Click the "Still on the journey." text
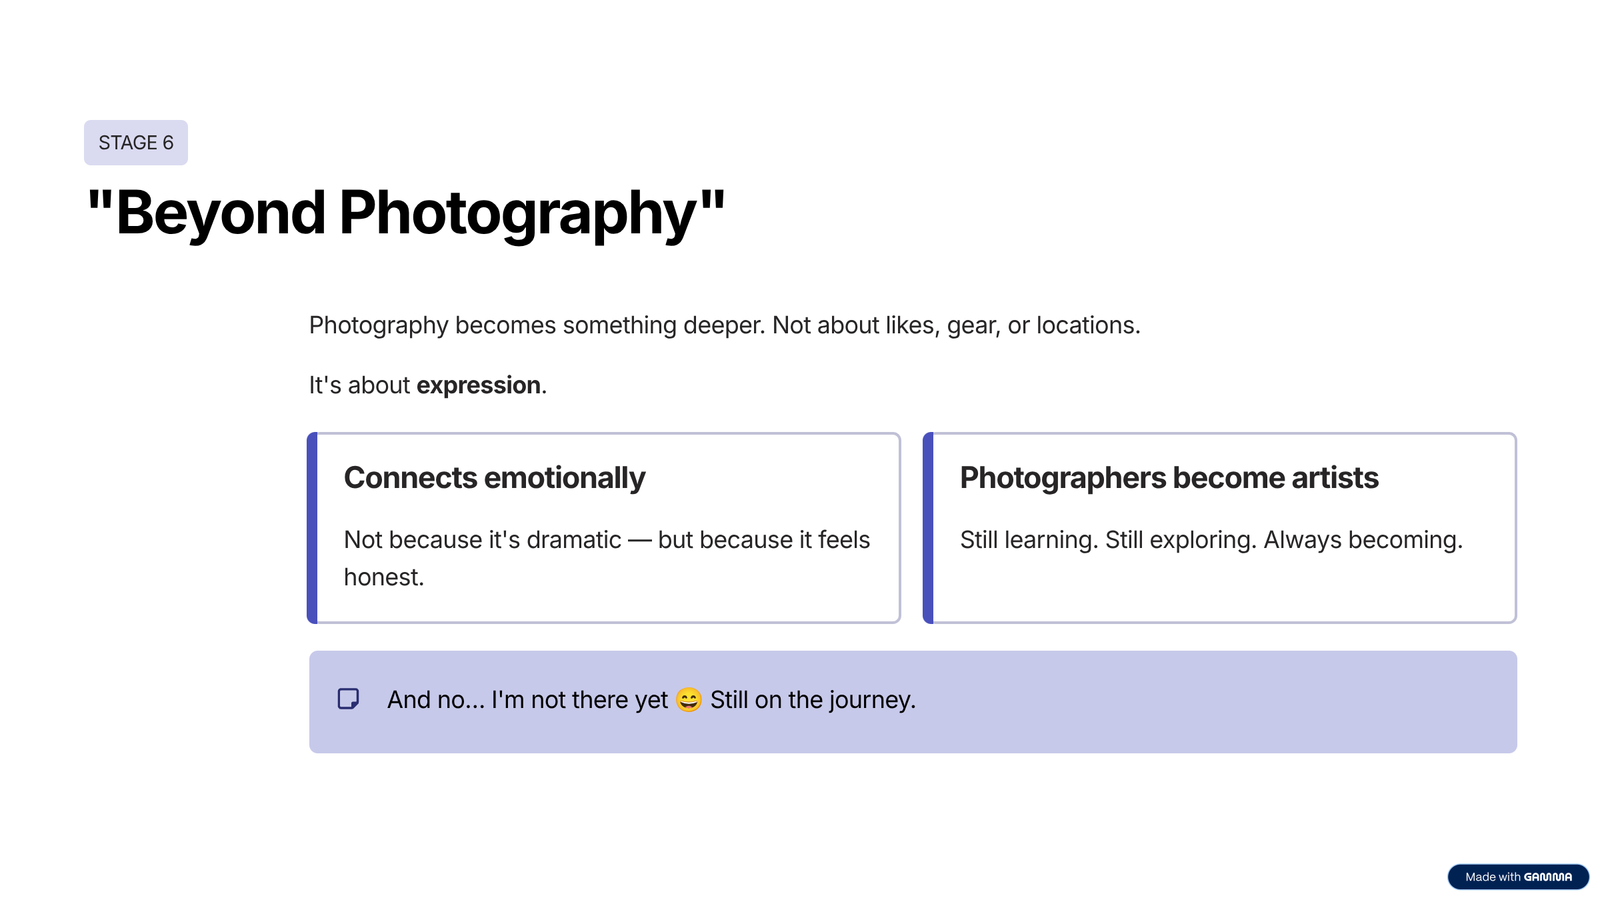The image size is (1600, 900). (x=812, y=700)
